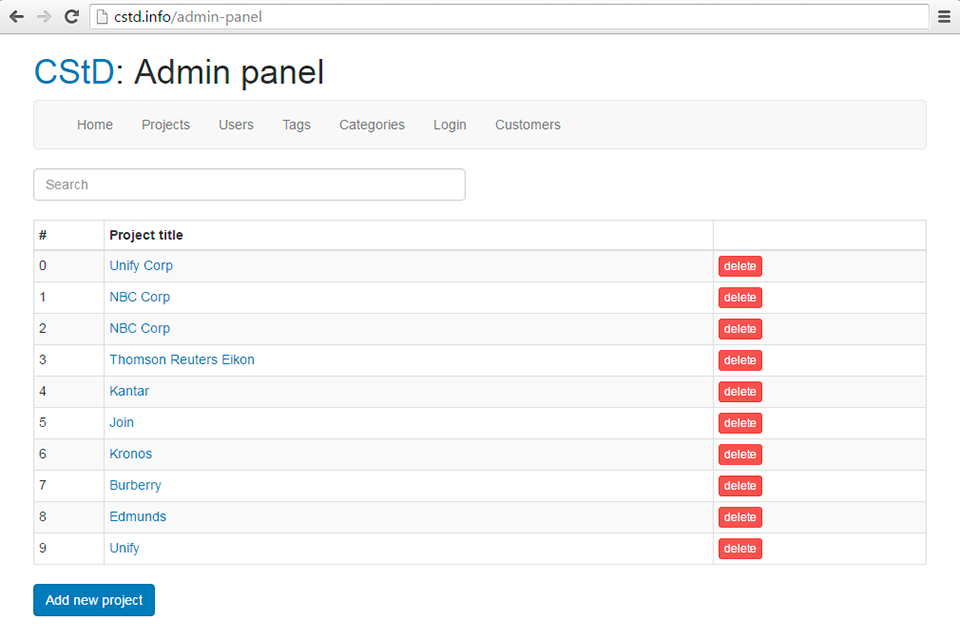
Task: Delete the Edmunds project
Action: [x=740, y=517]
